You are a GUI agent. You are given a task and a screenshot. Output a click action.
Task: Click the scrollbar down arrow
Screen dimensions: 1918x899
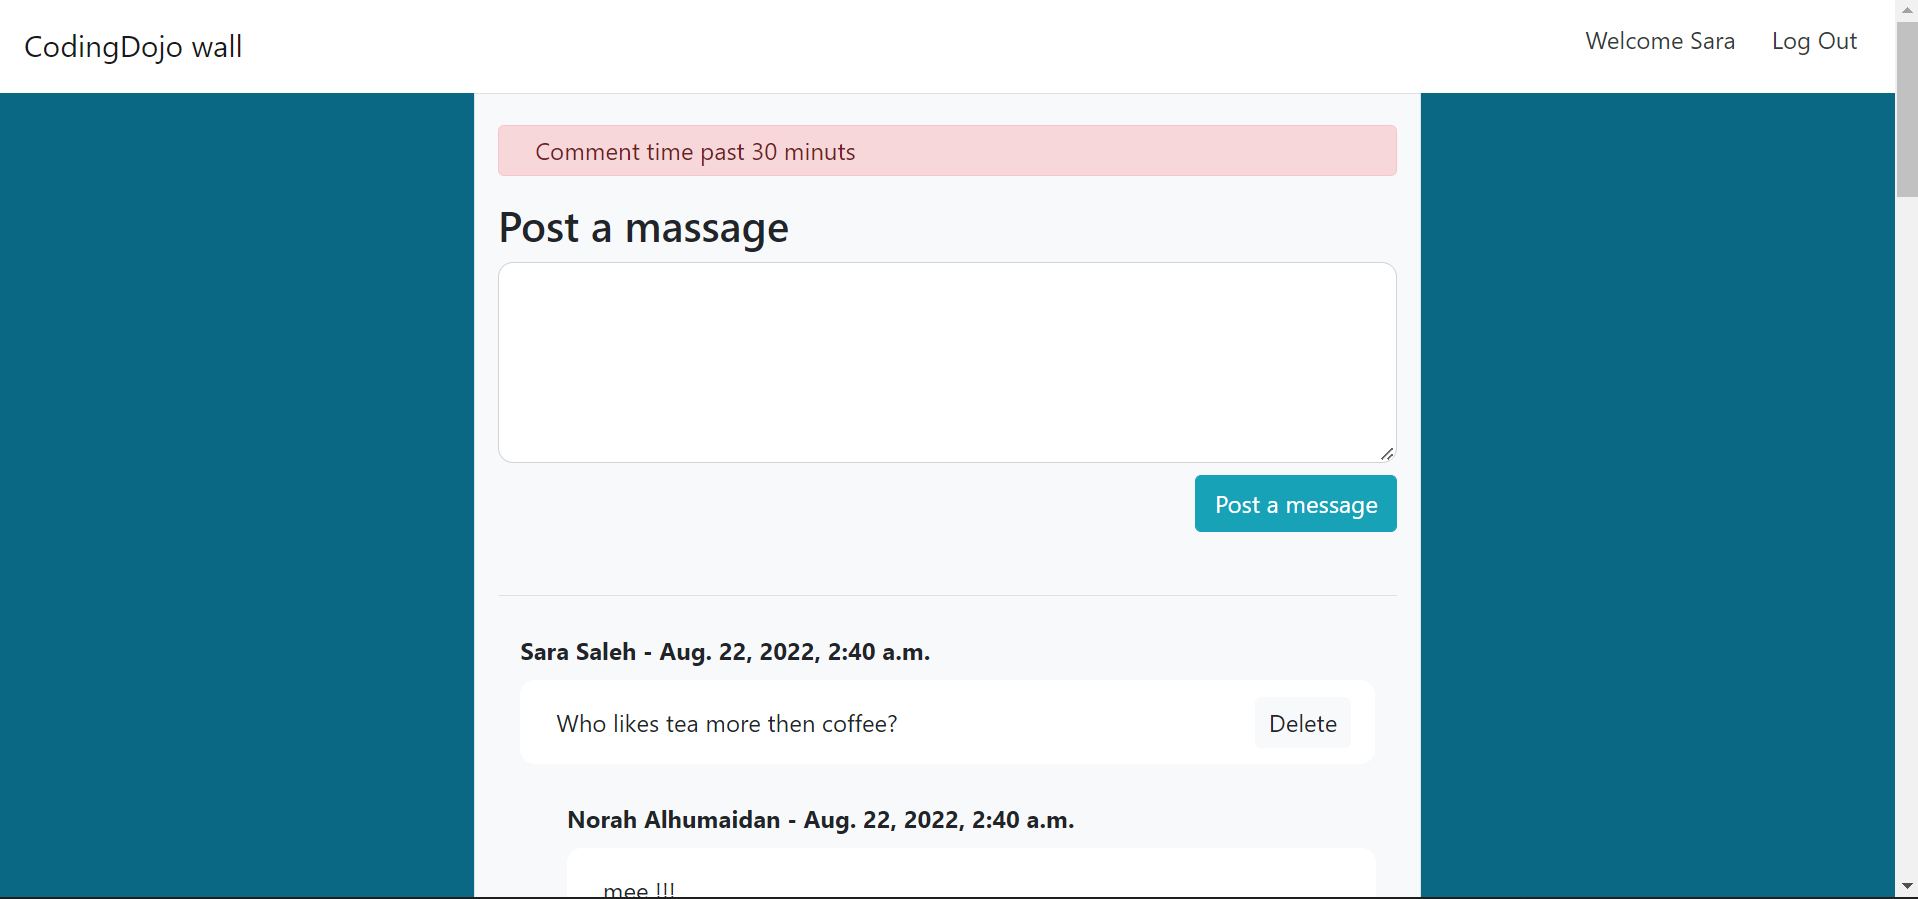1906,887
